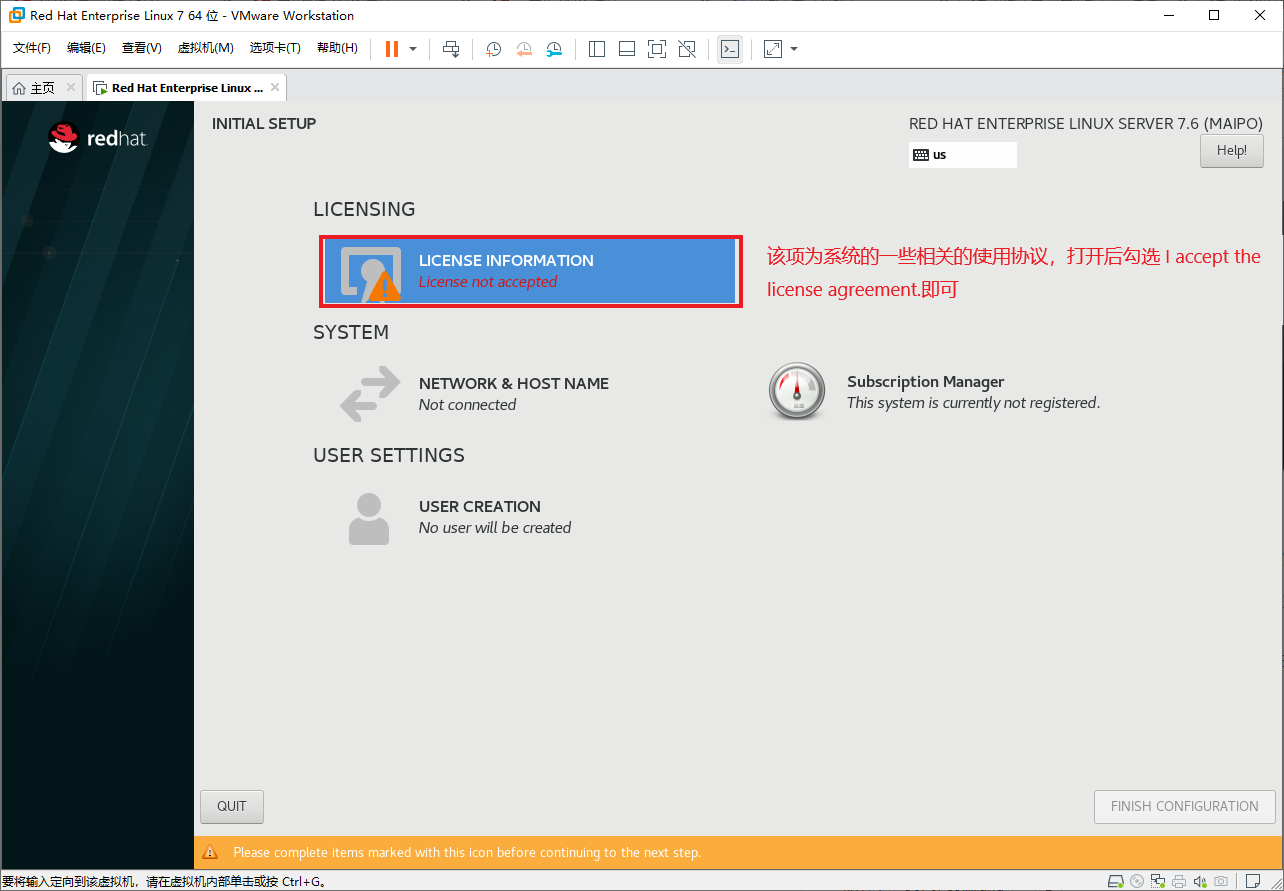
Task: Open the 虚拟机(M) menu
Action: pyautogui.click(x=205, y=48)
